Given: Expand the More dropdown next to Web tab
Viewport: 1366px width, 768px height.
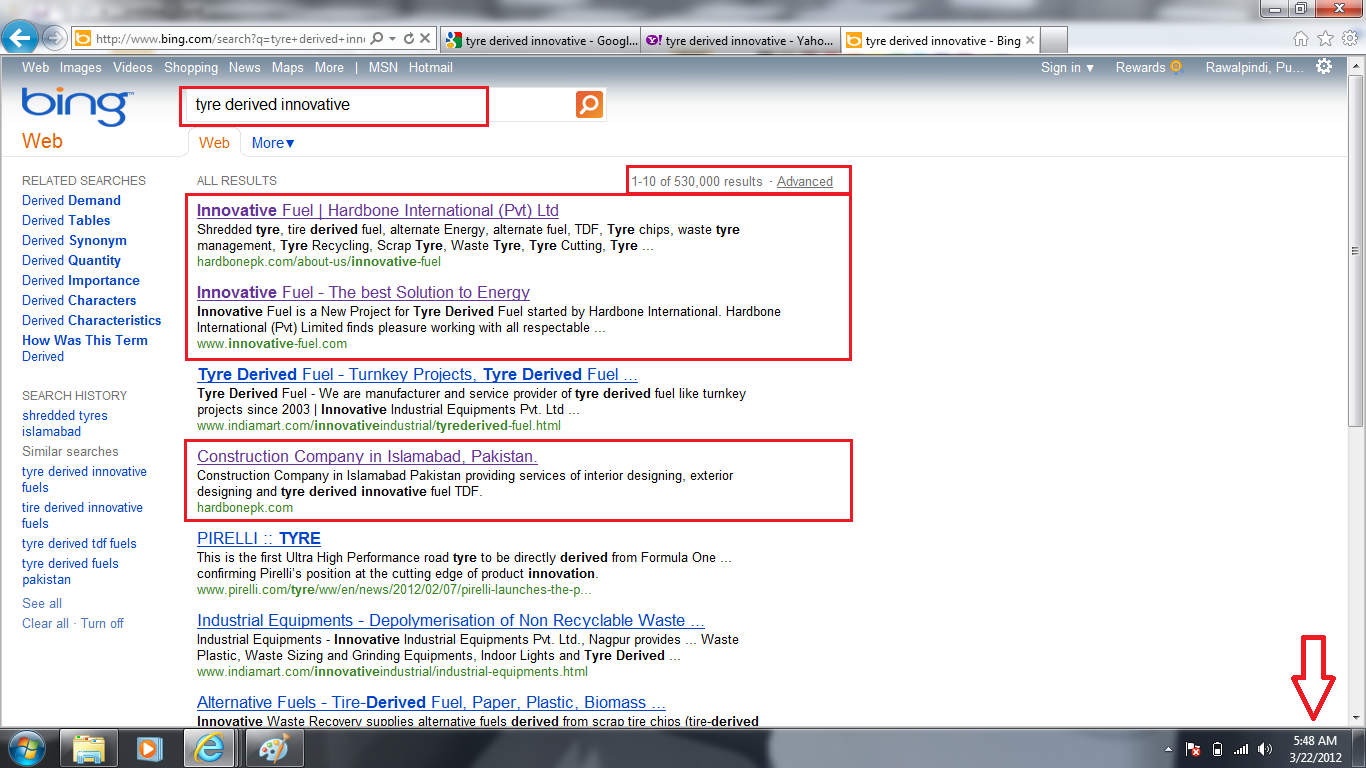Looking at the screenshot, I should click(273, 143).
